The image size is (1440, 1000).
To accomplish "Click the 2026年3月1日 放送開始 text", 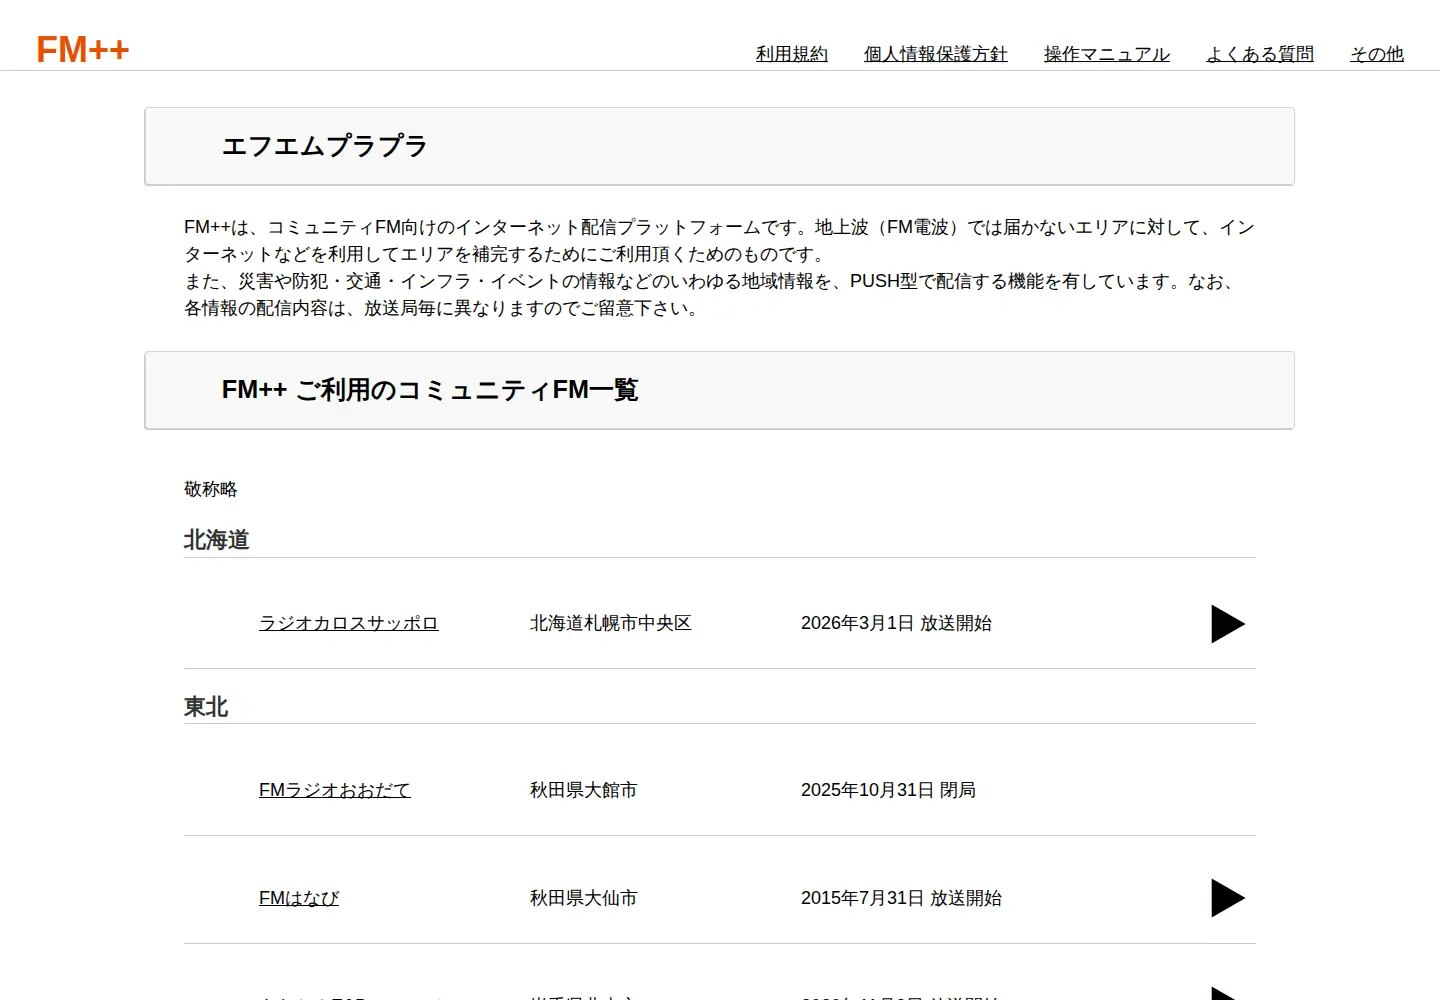I will pos(896,623).
